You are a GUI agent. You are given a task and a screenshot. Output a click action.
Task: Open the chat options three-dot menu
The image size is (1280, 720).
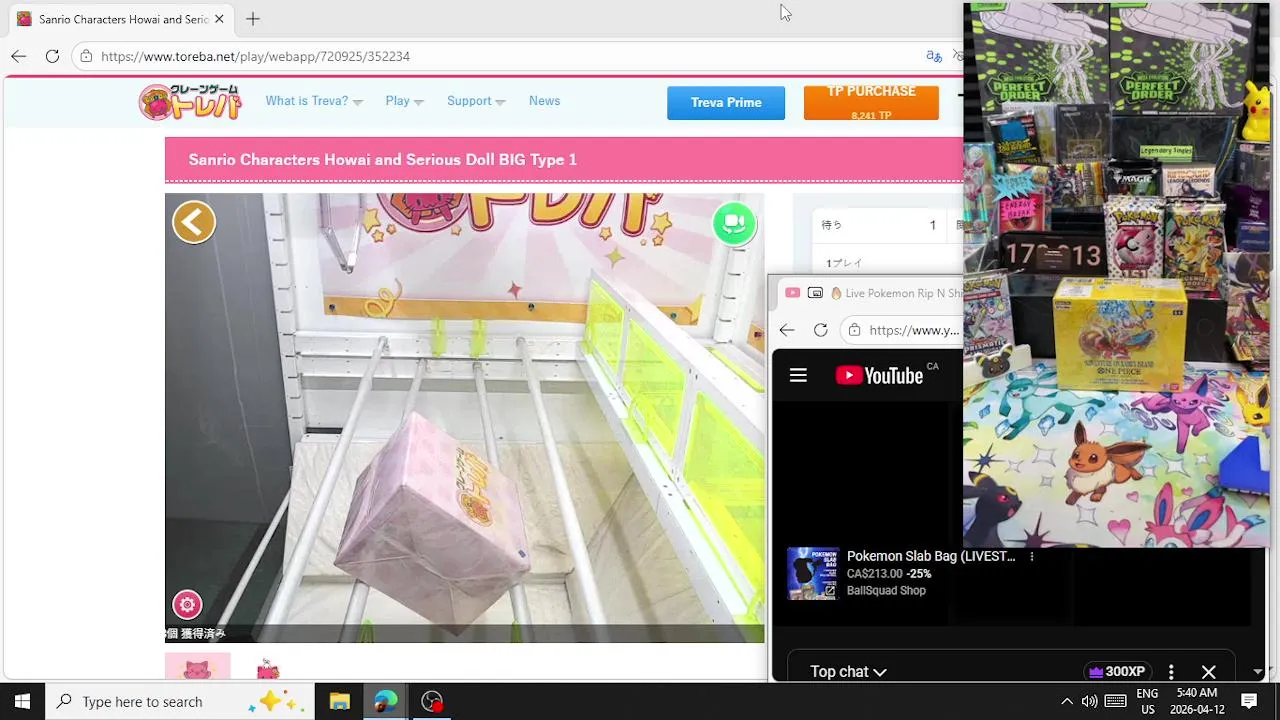1171,672
